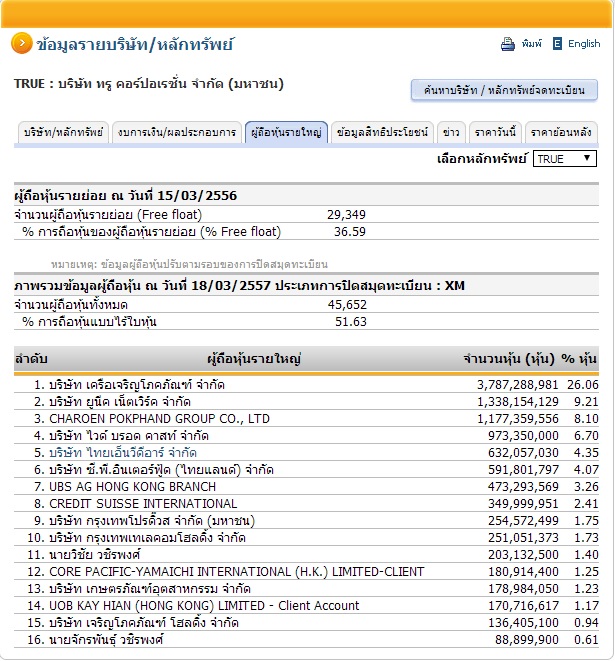Click the % Free float value 36.59
This screenshot has width=615, height=661.
coord(350,231)
